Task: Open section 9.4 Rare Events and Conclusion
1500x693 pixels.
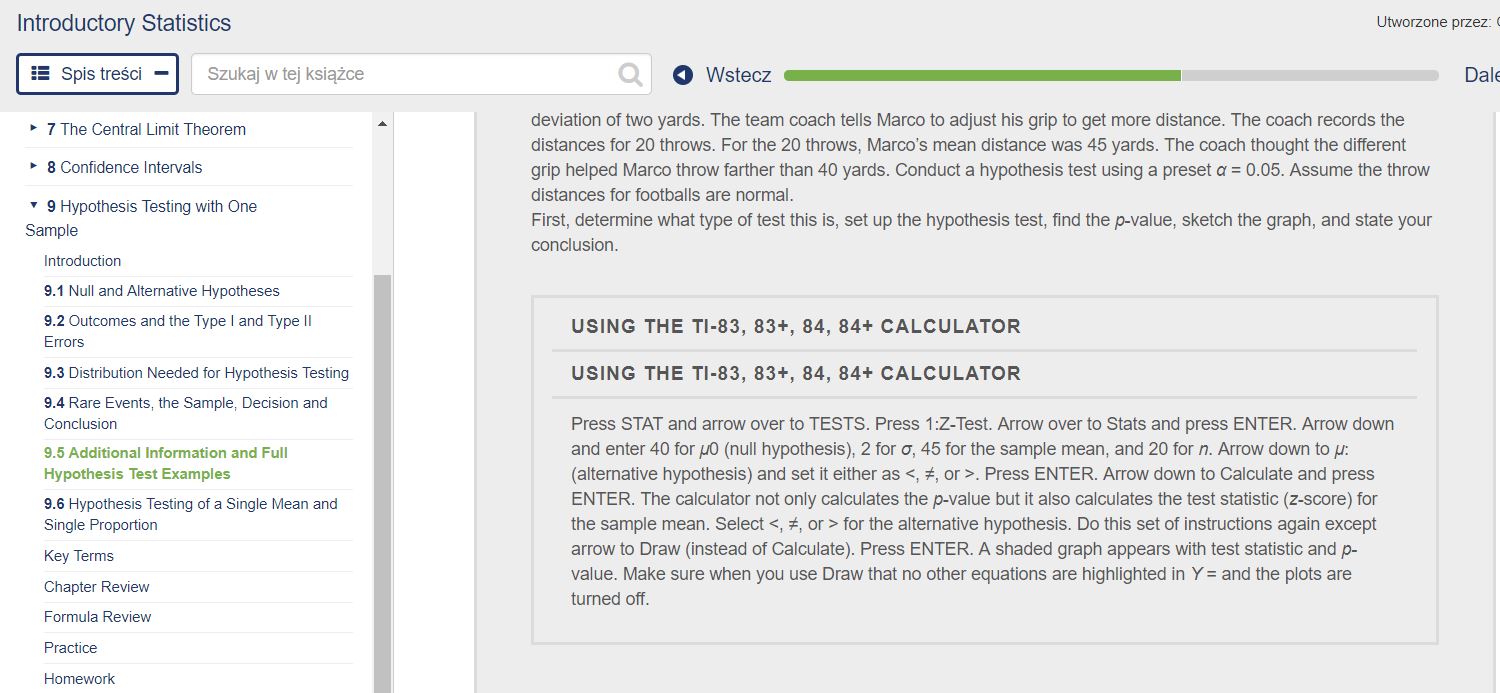Action: 185,413
